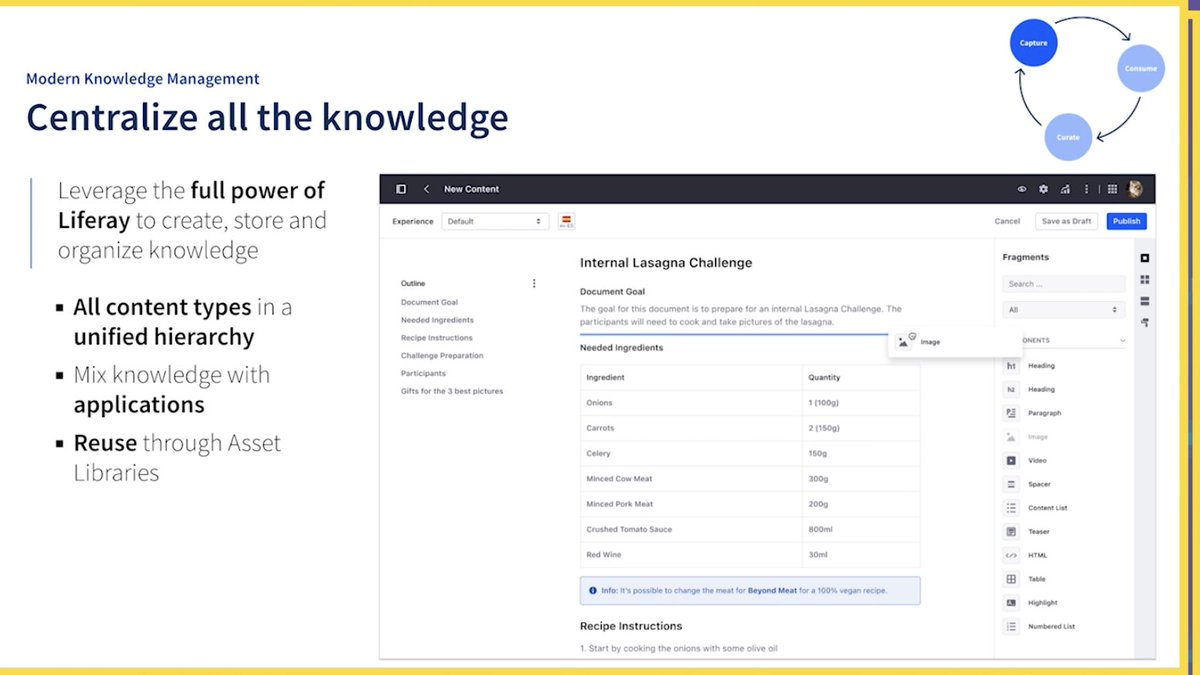Click the user avatar in the header

[x=1135, y=189]
